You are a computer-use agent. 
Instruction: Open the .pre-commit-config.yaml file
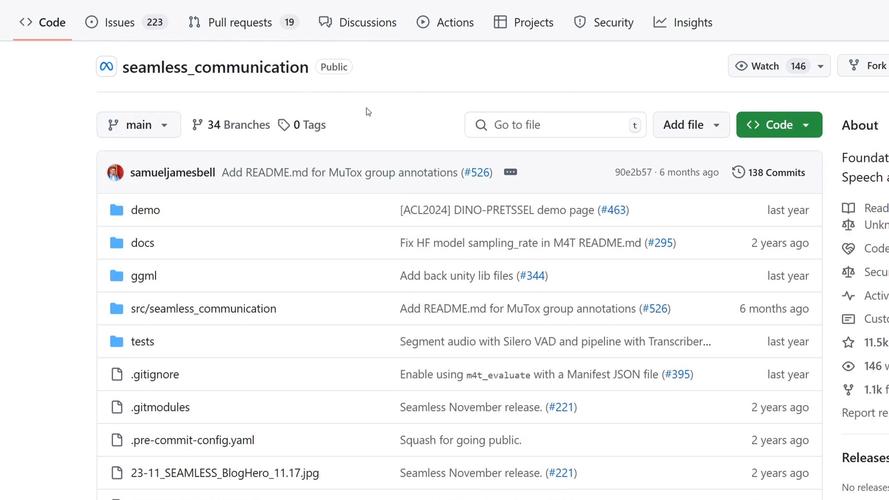click(x=193, y=440)
